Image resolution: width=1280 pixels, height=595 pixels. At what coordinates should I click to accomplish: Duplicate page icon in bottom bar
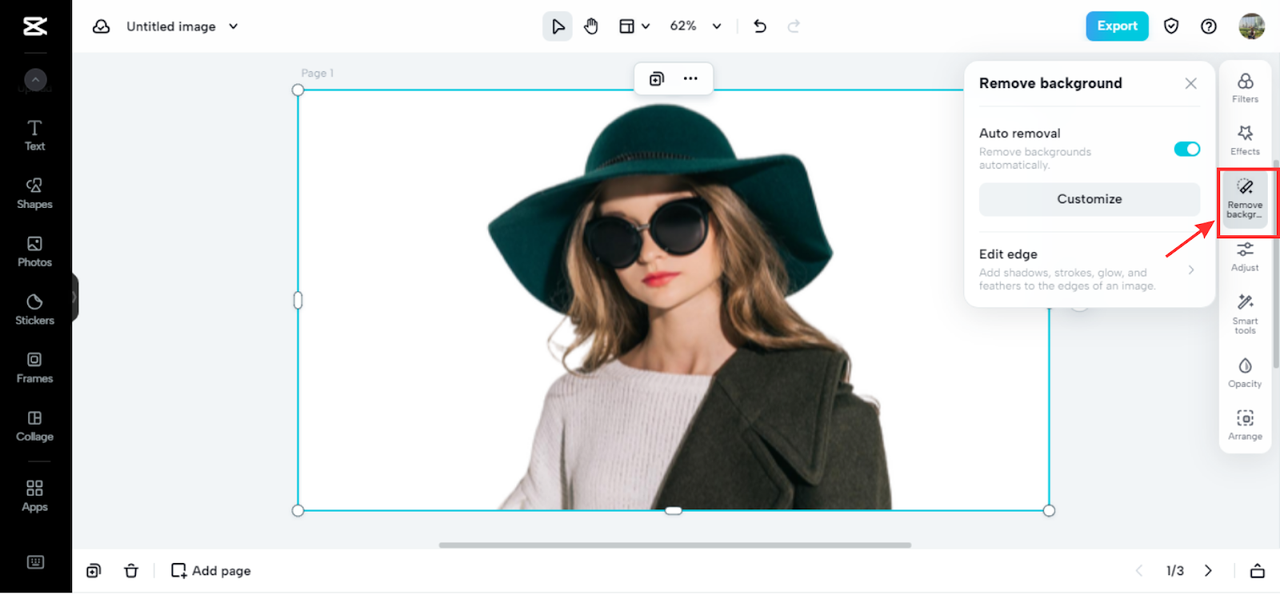(x=93, y=571)
